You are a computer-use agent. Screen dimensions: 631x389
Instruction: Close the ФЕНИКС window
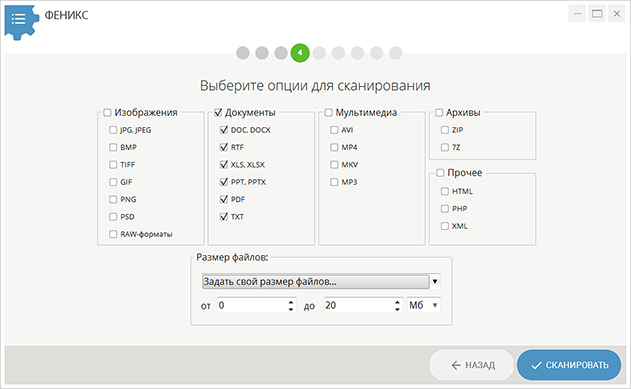point(617,14)
